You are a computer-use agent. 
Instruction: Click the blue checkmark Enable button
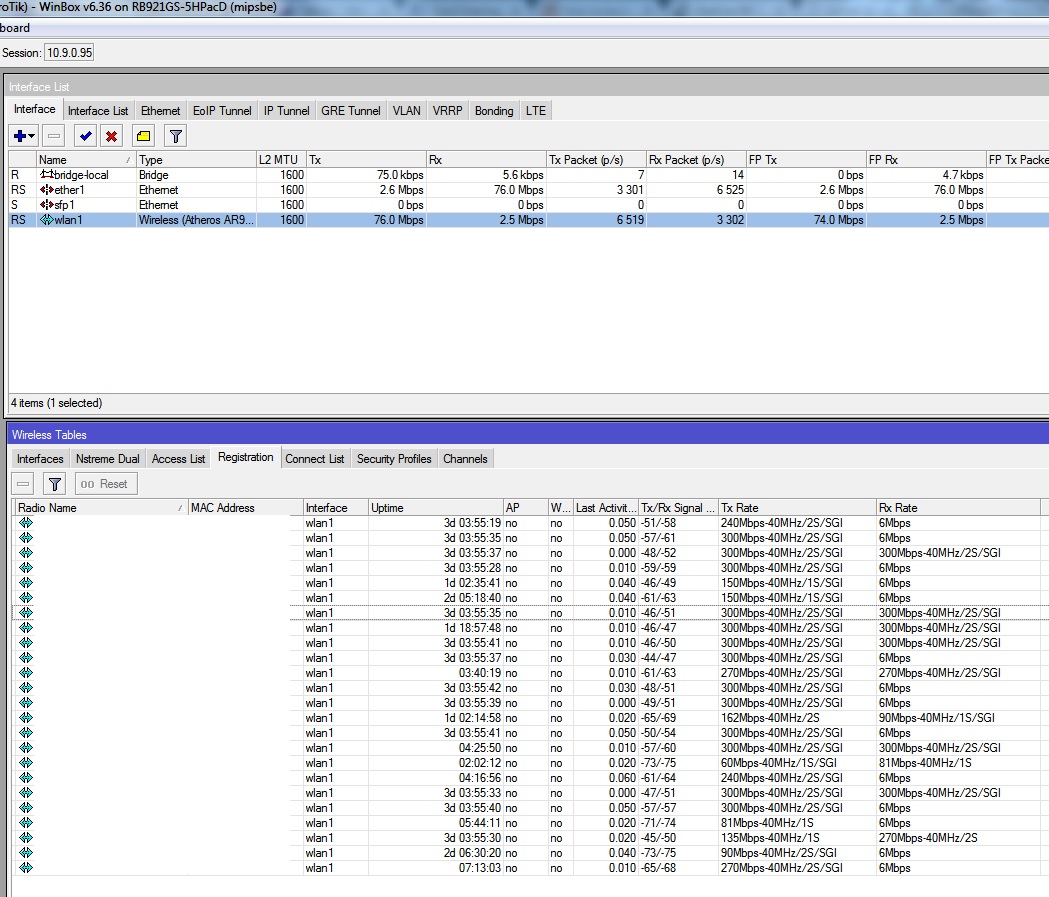click(85, 136)
